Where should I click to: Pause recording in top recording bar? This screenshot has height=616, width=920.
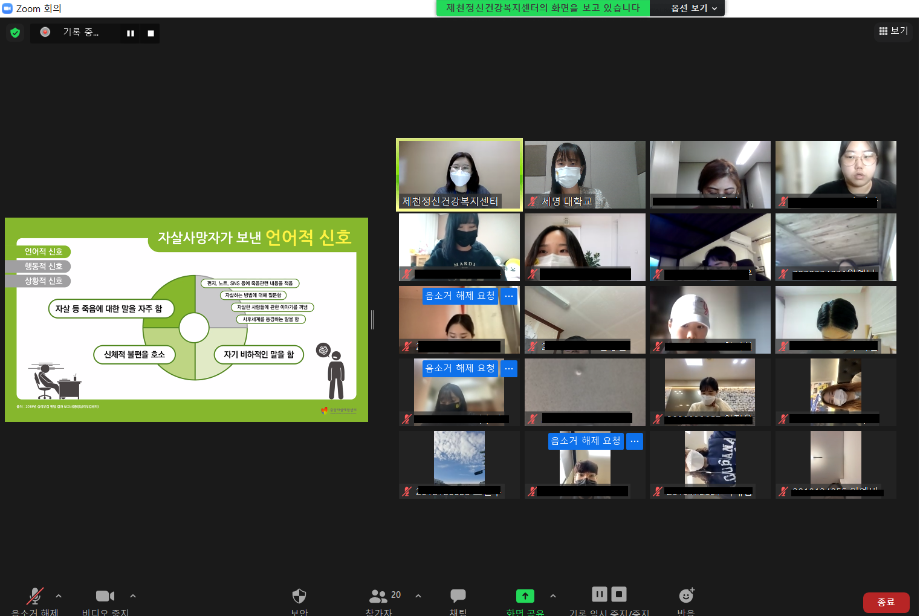pos(130,33)
